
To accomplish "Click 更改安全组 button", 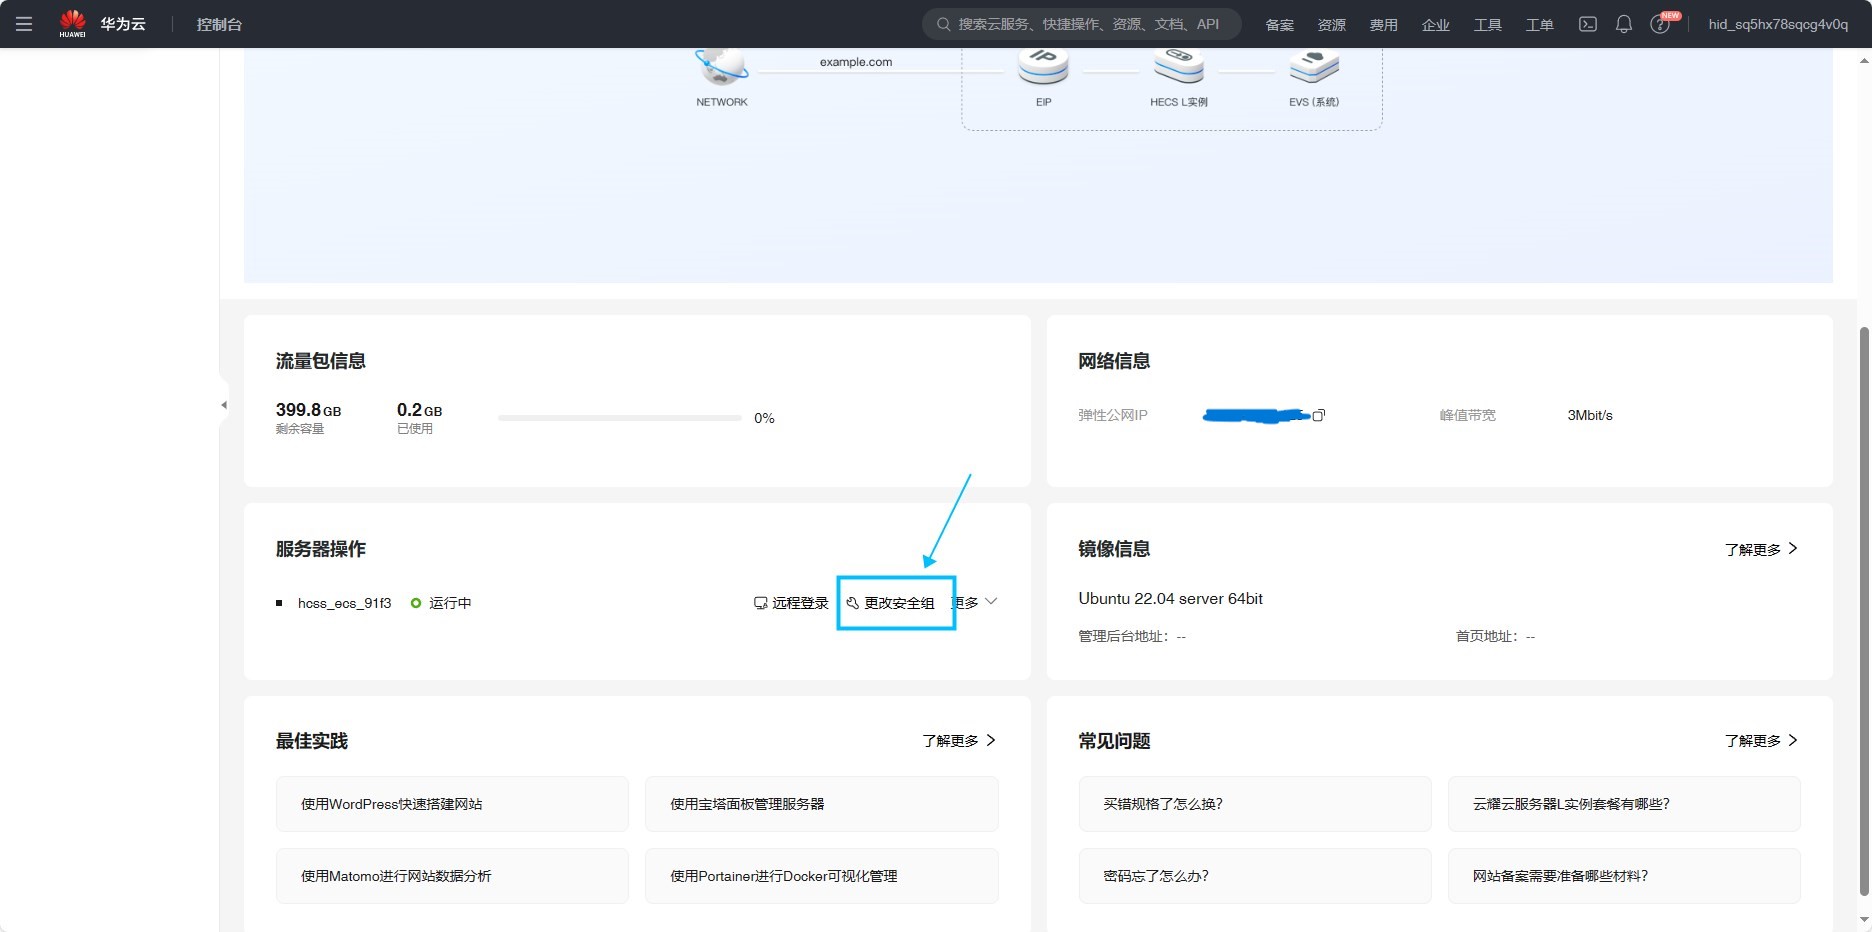I will (x=890, y=603).
